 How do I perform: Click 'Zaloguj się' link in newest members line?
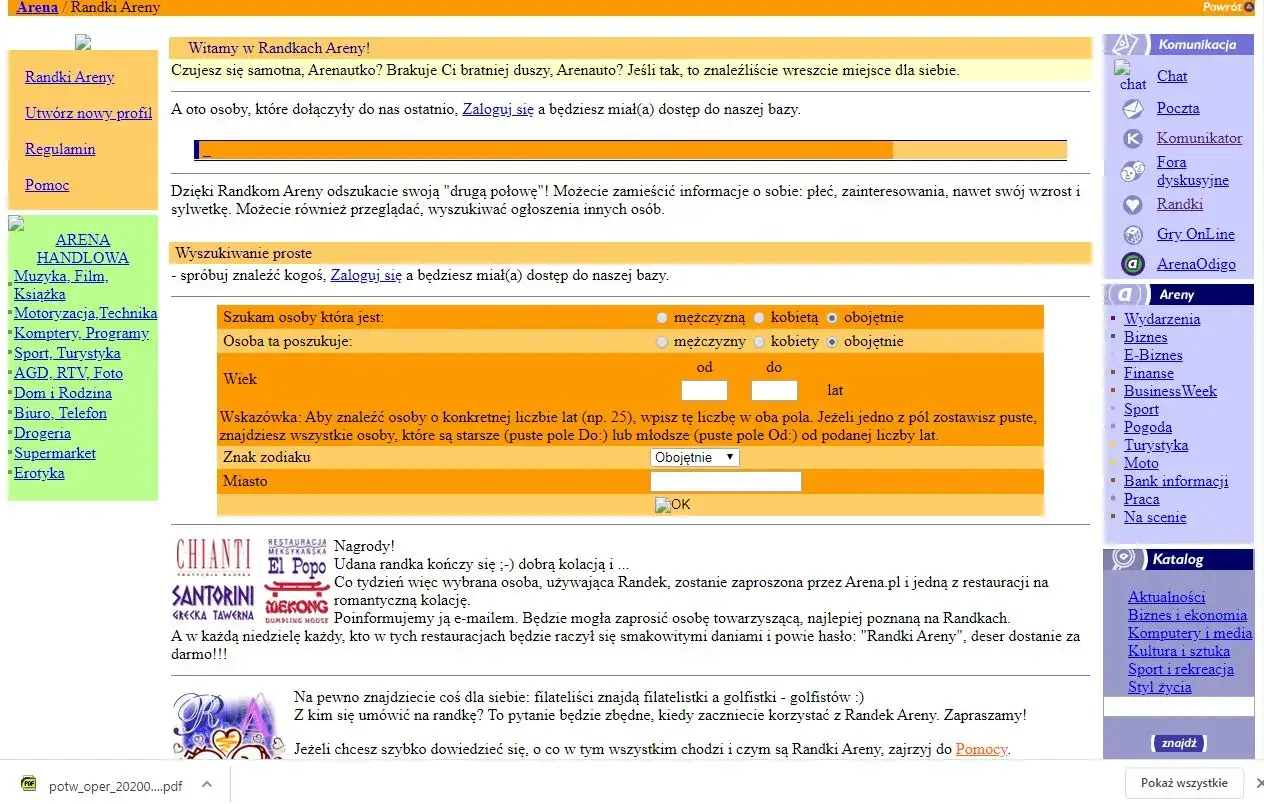[x=498, y=109]
